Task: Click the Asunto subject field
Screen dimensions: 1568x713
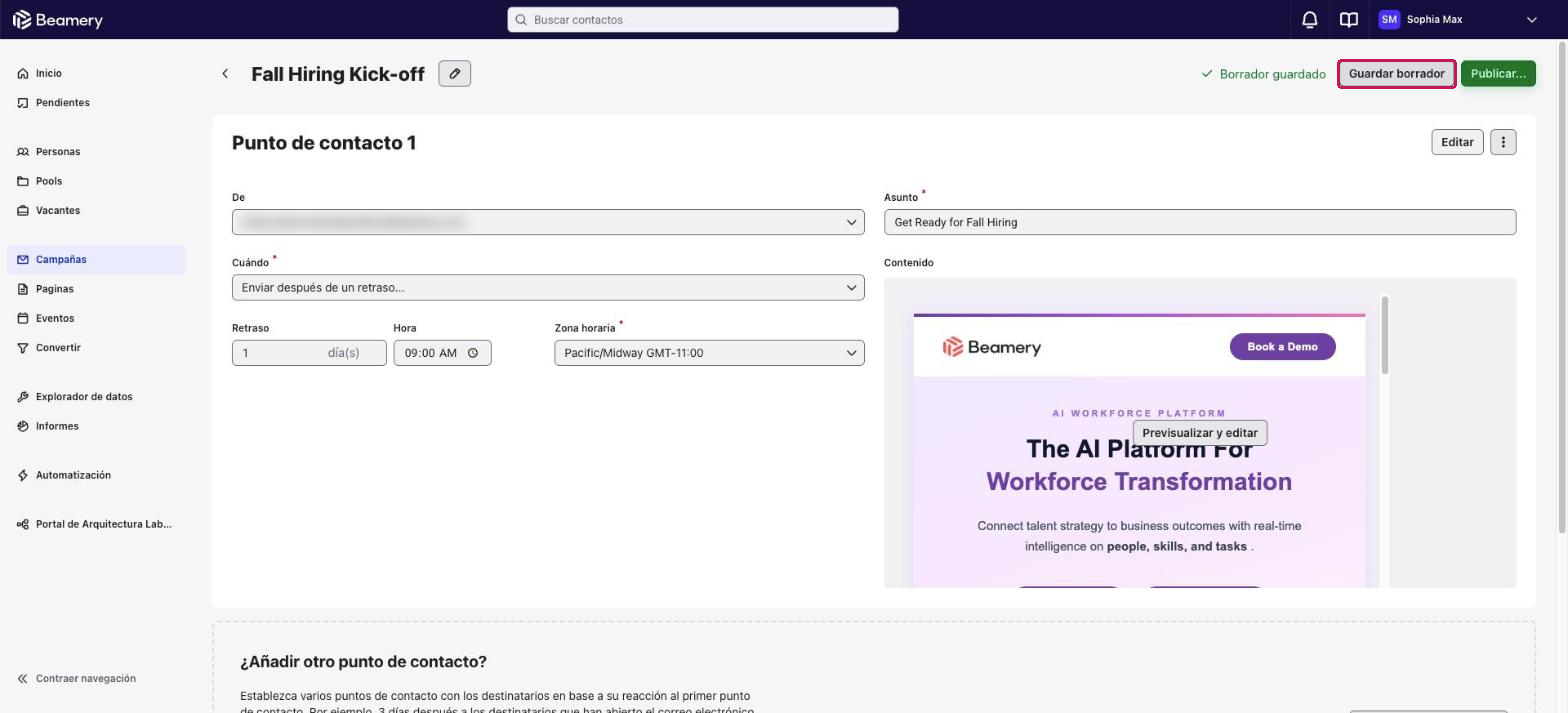Action: click(1200, 222)
